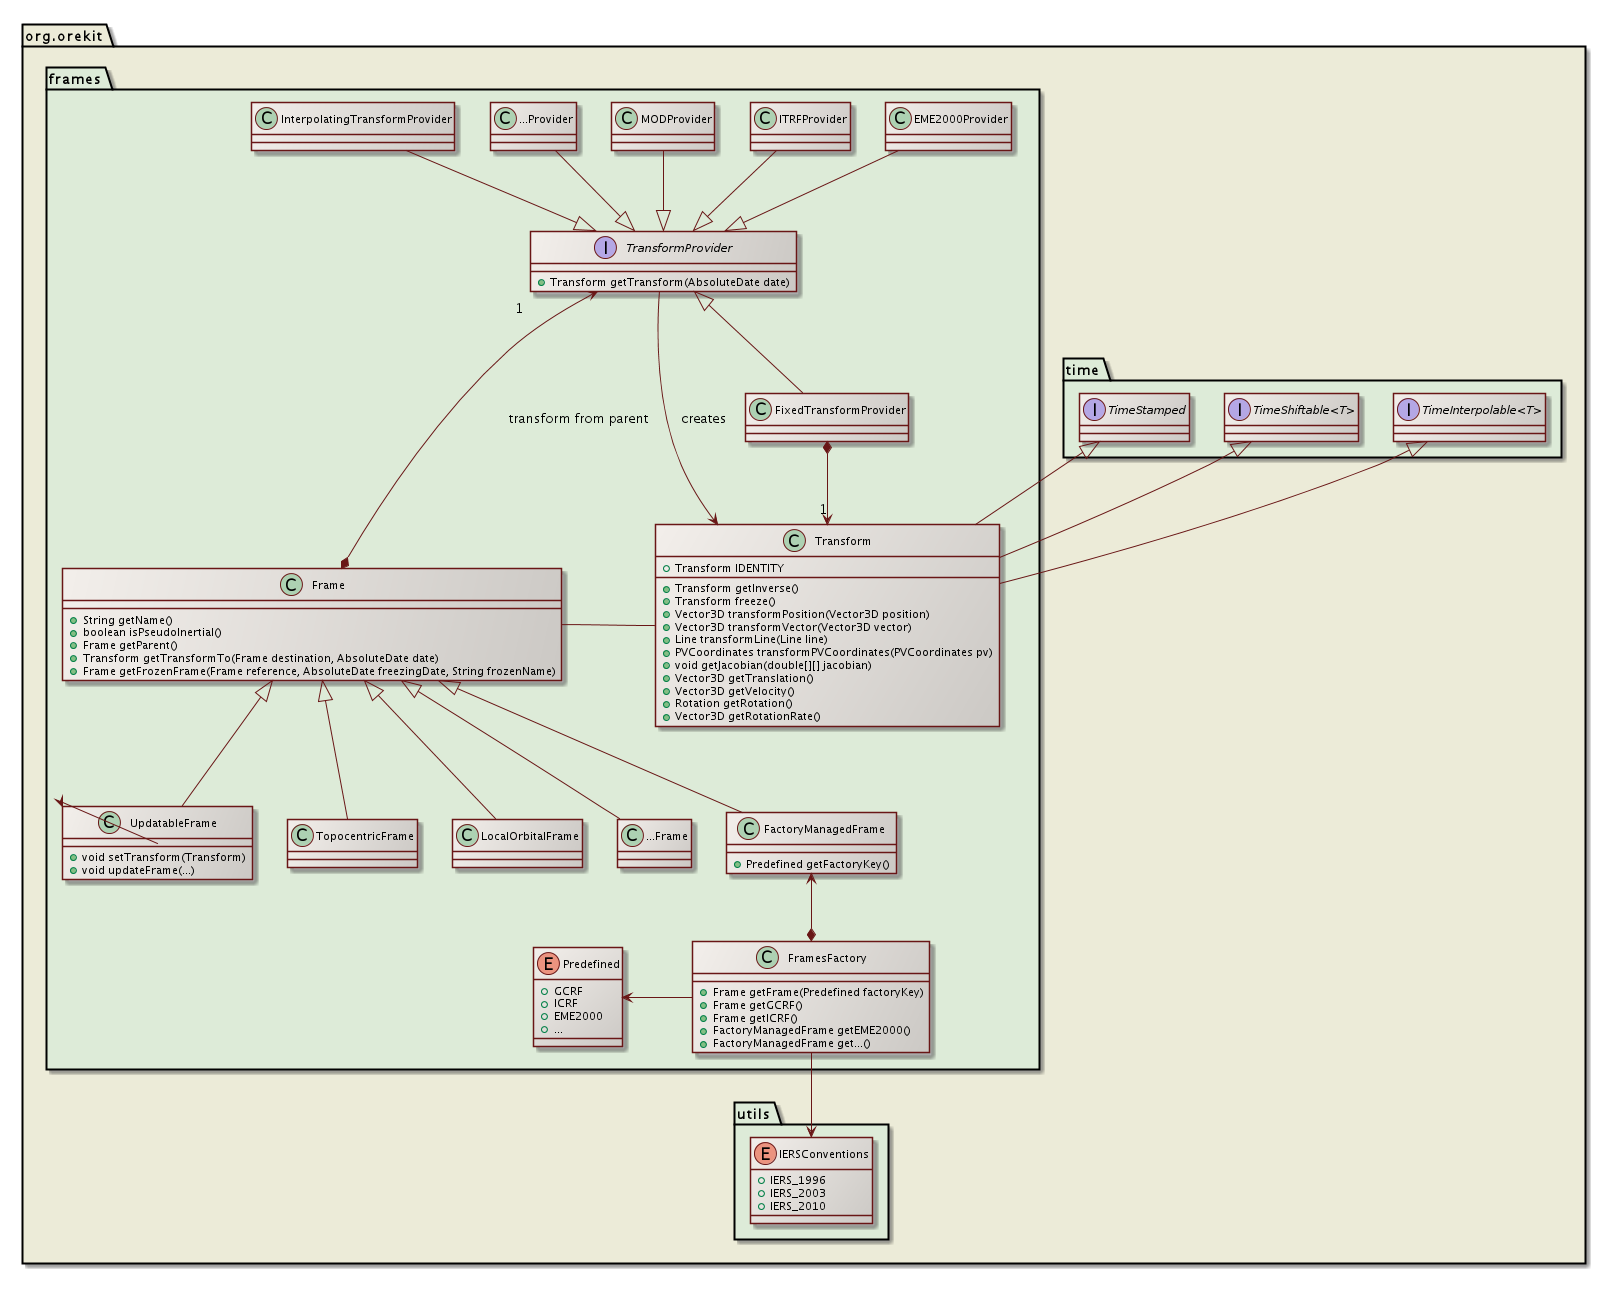Click the class icon of FixedTransformProvider
The image size is (1619, 1289).
point(761,410)
